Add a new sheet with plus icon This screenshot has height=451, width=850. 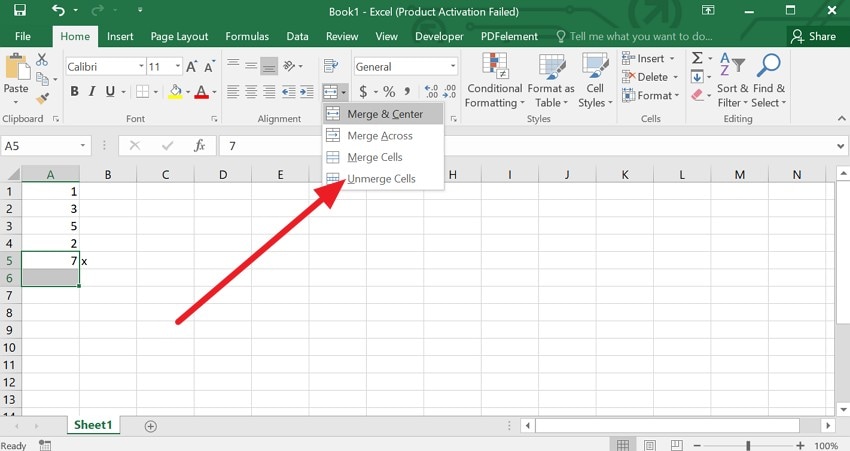point(151,427)
